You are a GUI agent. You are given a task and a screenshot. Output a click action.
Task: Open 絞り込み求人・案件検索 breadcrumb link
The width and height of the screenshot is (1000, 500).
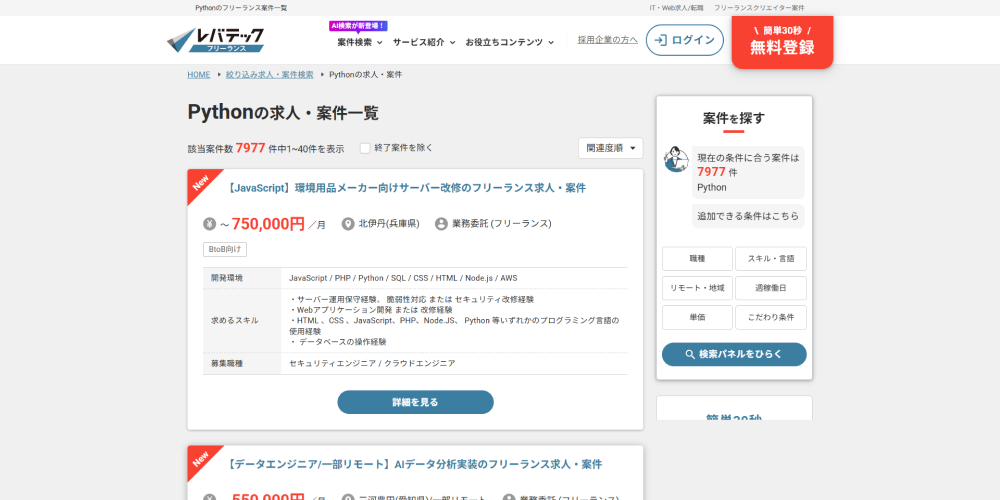(270, 75)
